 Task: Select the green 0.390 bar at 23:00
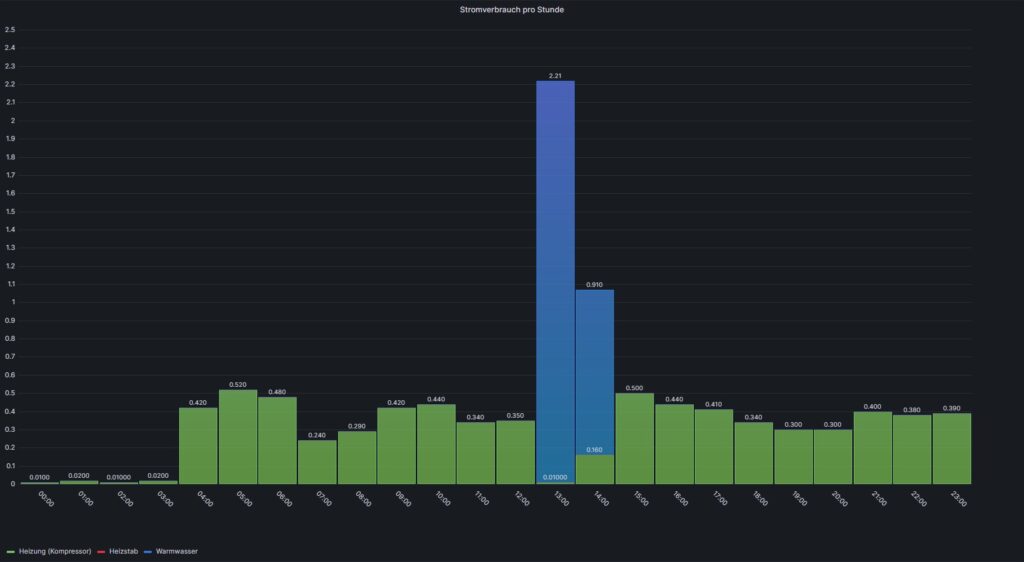click(951, 448)
